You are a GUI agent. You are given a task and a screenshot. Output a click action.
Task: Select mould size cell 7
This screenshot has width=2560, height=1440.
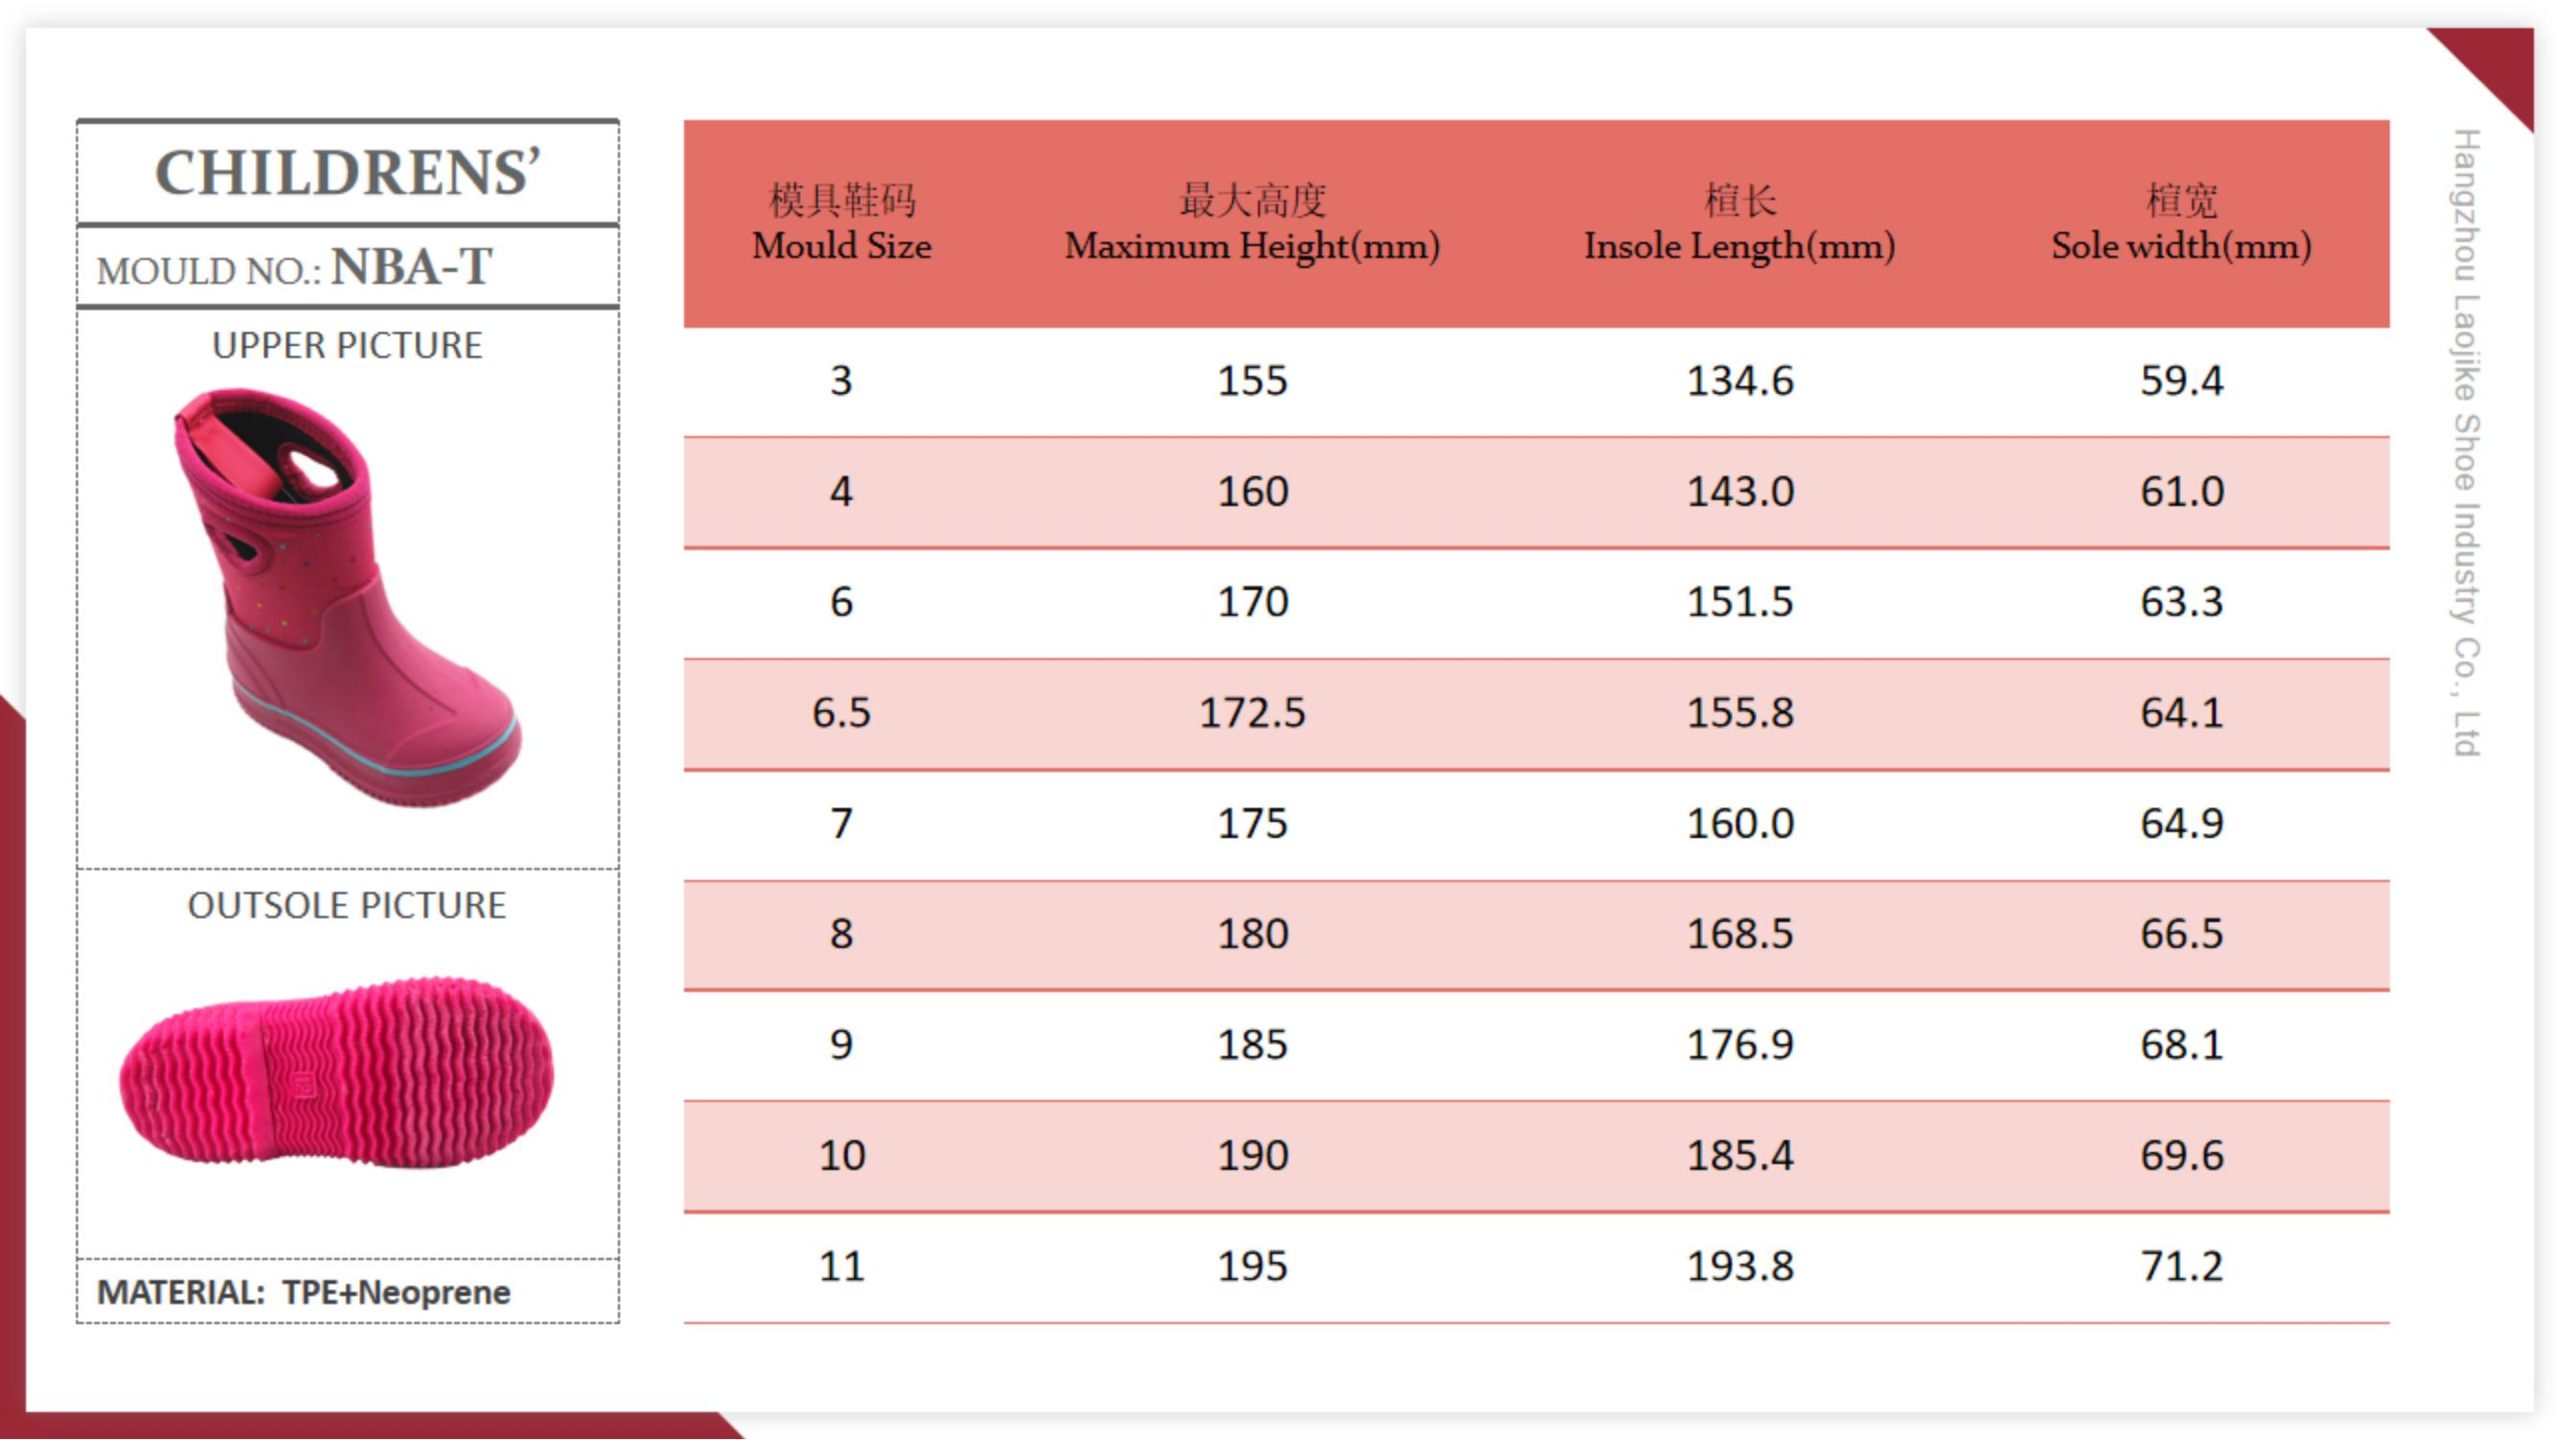coord(841,824)
